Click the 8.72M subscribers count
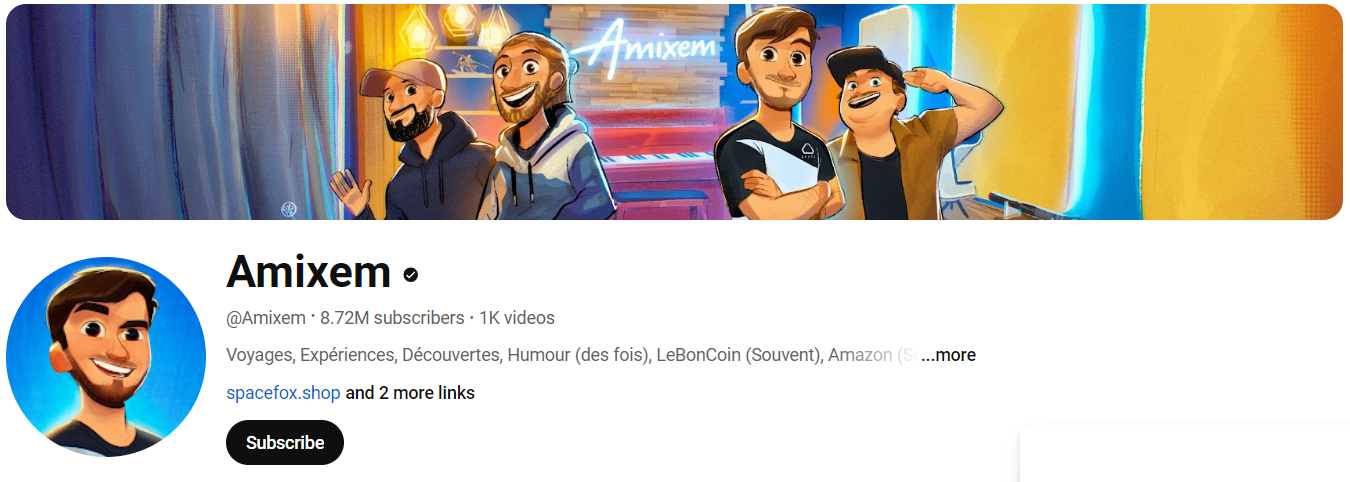The image size is (1350, 482). click(x=392, y=318)
